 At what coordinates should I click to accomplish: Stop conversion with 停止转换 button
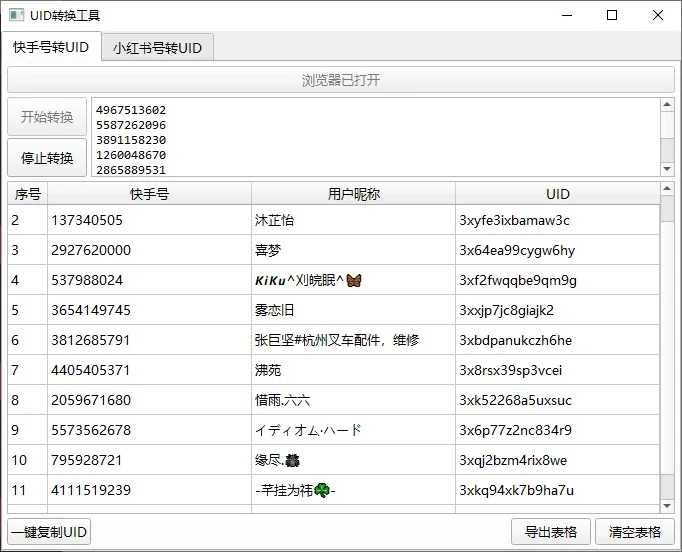coord(47,157)
